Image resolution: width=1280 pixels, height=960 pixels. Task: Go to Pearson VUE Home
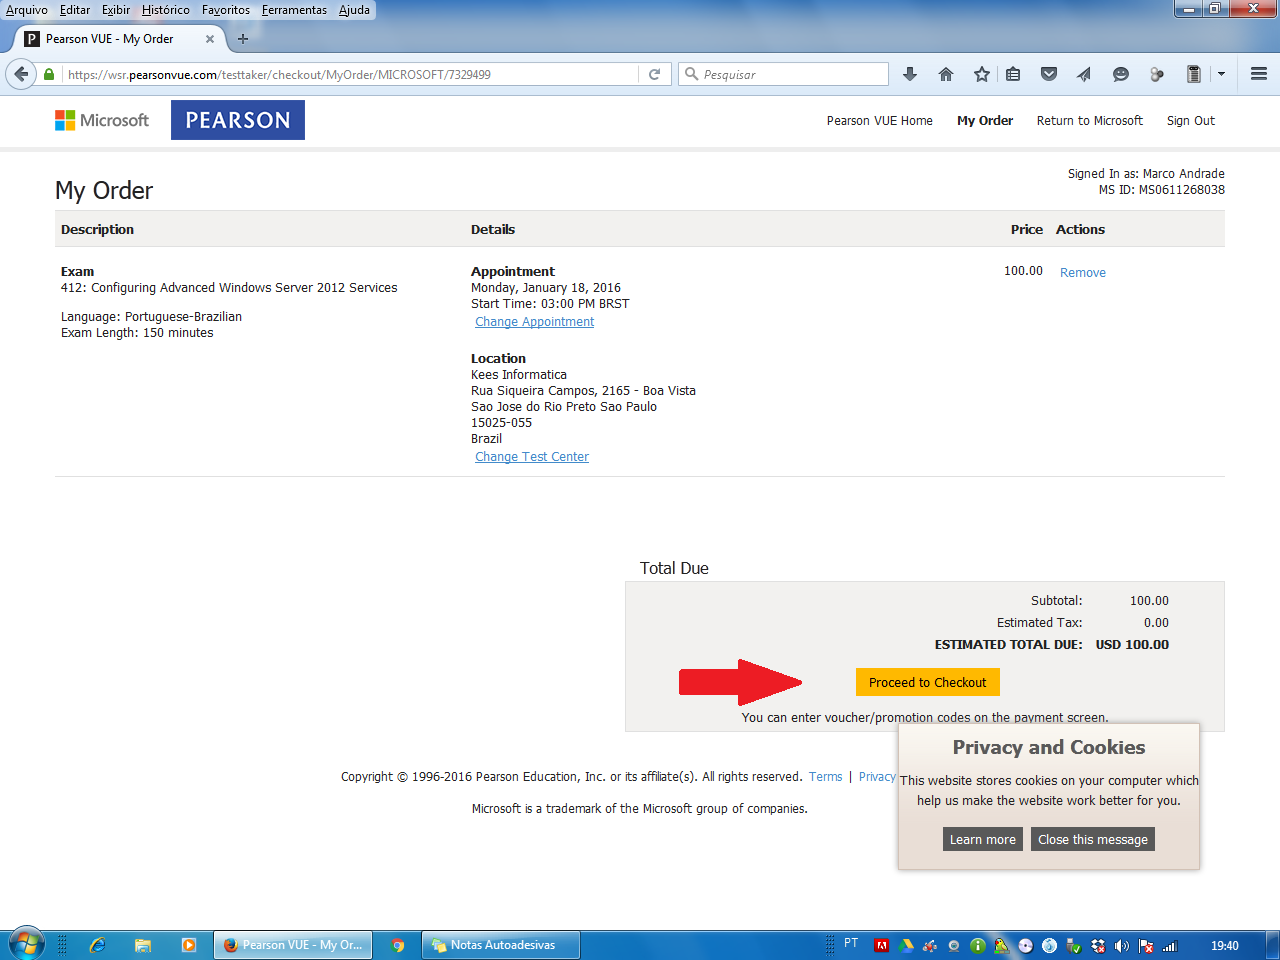coord(880,121)
